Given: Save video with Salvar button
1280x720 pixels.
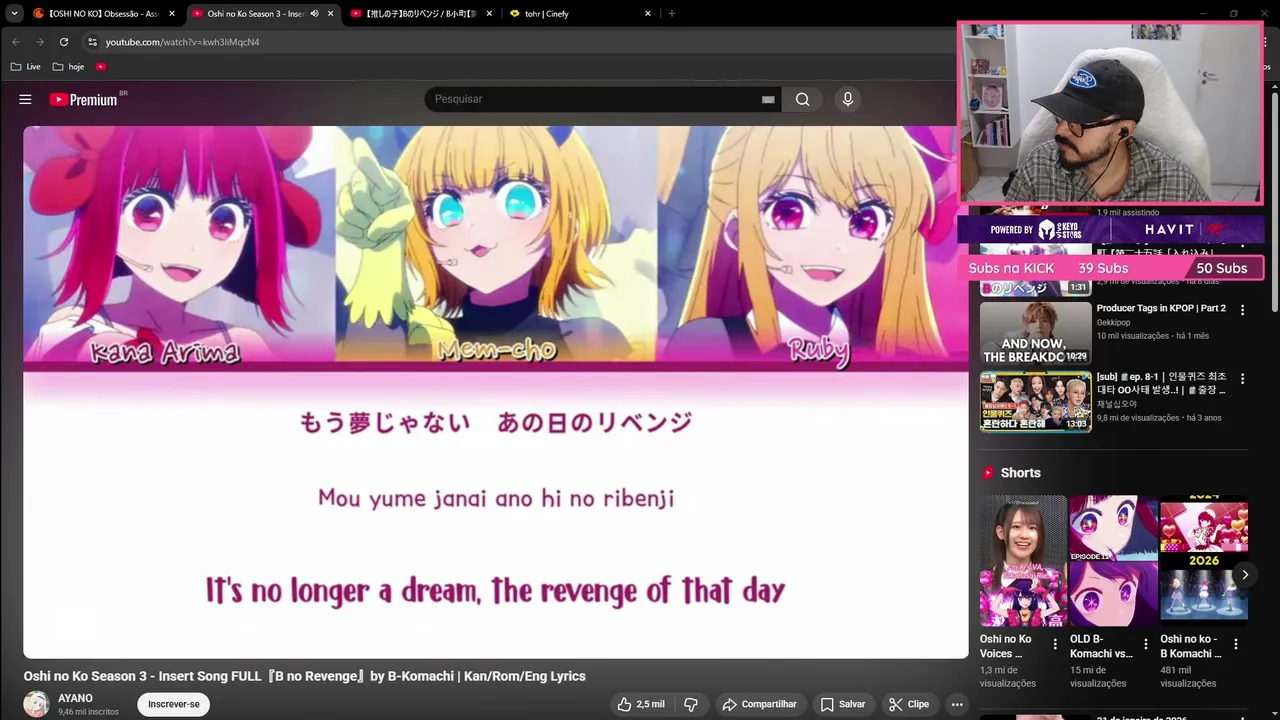Looking at the screenshot, I should coord(843,704).
